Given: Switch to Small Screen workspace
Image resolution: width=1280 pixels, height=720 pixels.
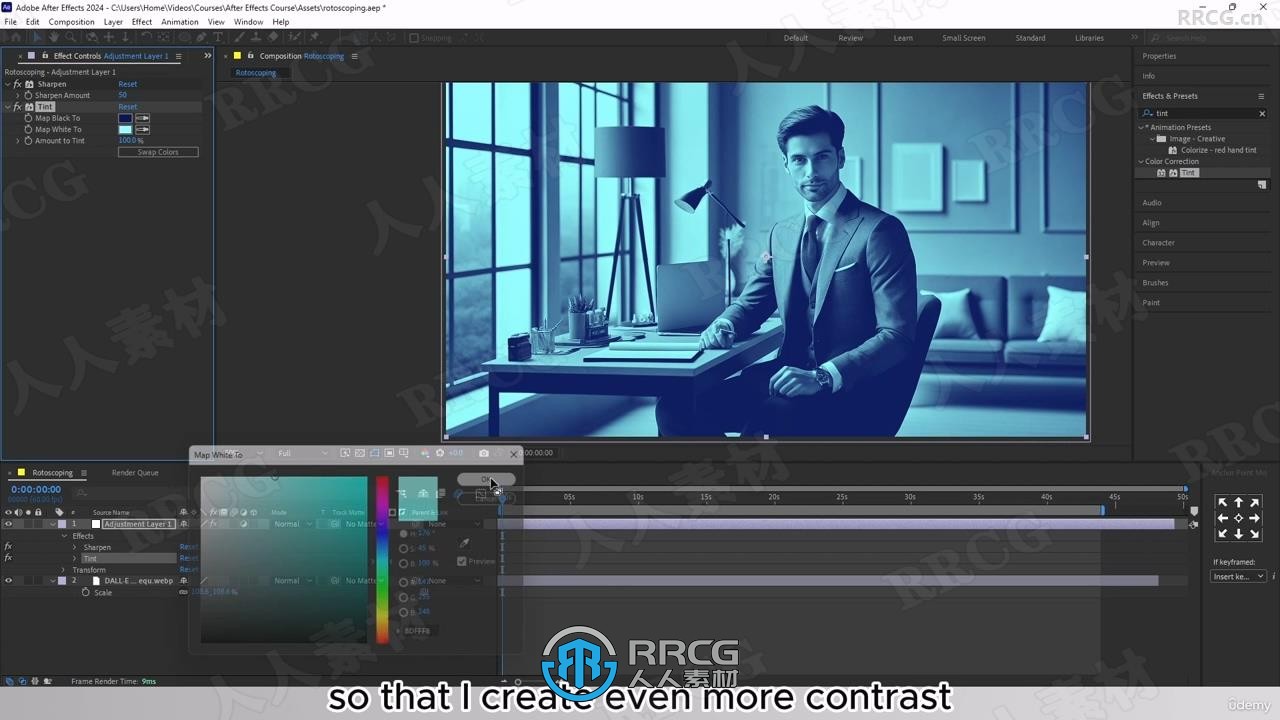Looking at the screenshot, I should (964, 38).
